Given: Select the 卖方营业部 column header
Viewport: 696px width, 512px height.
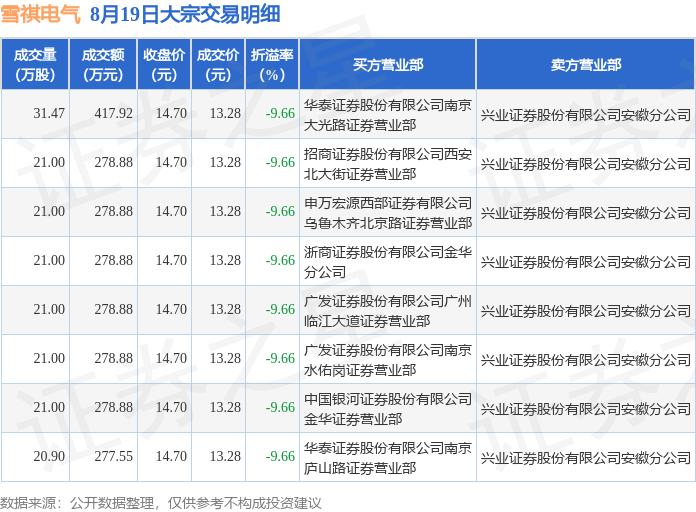Looking at the screenshot, I should 586,64.
